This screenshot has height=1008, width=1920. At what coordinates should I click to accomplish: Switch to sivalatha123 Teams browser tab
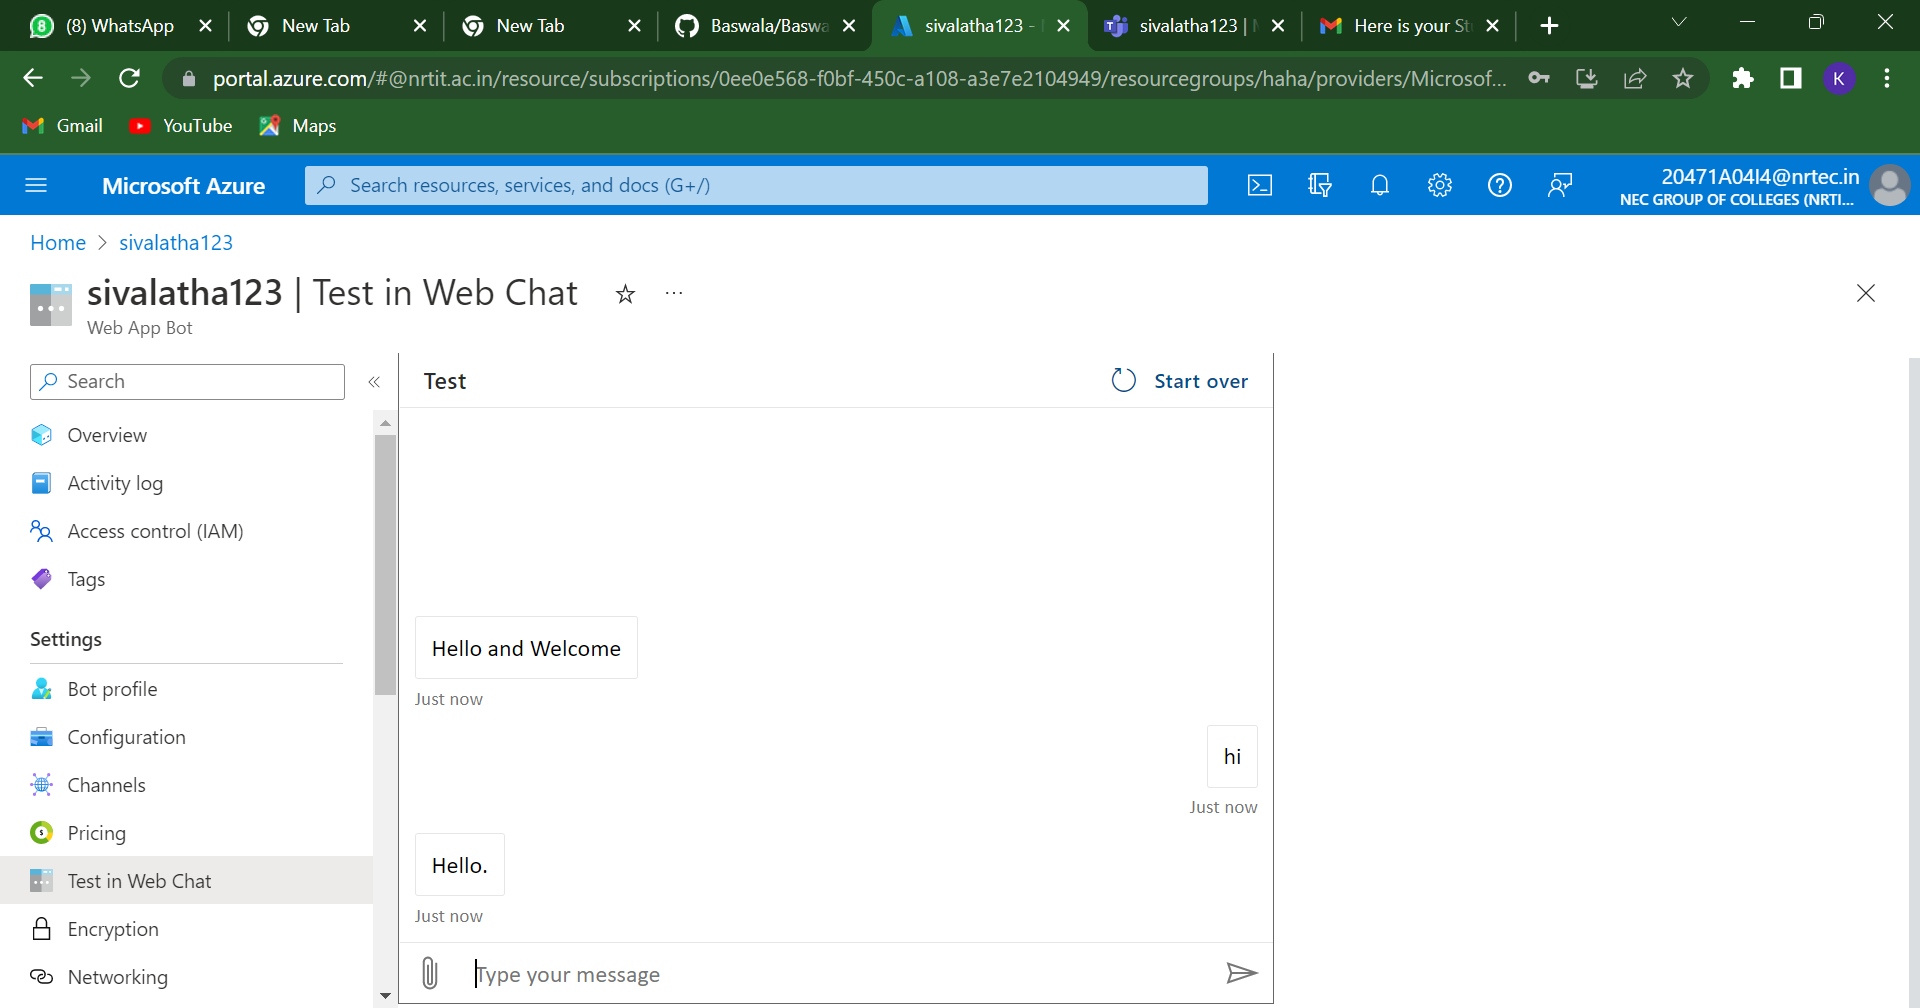coord(1194,26)
